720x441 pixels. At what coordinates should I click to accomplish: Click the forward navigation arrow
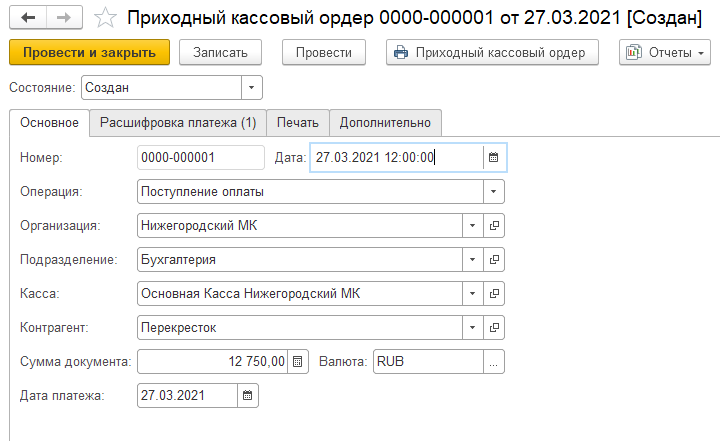point(62,18)
